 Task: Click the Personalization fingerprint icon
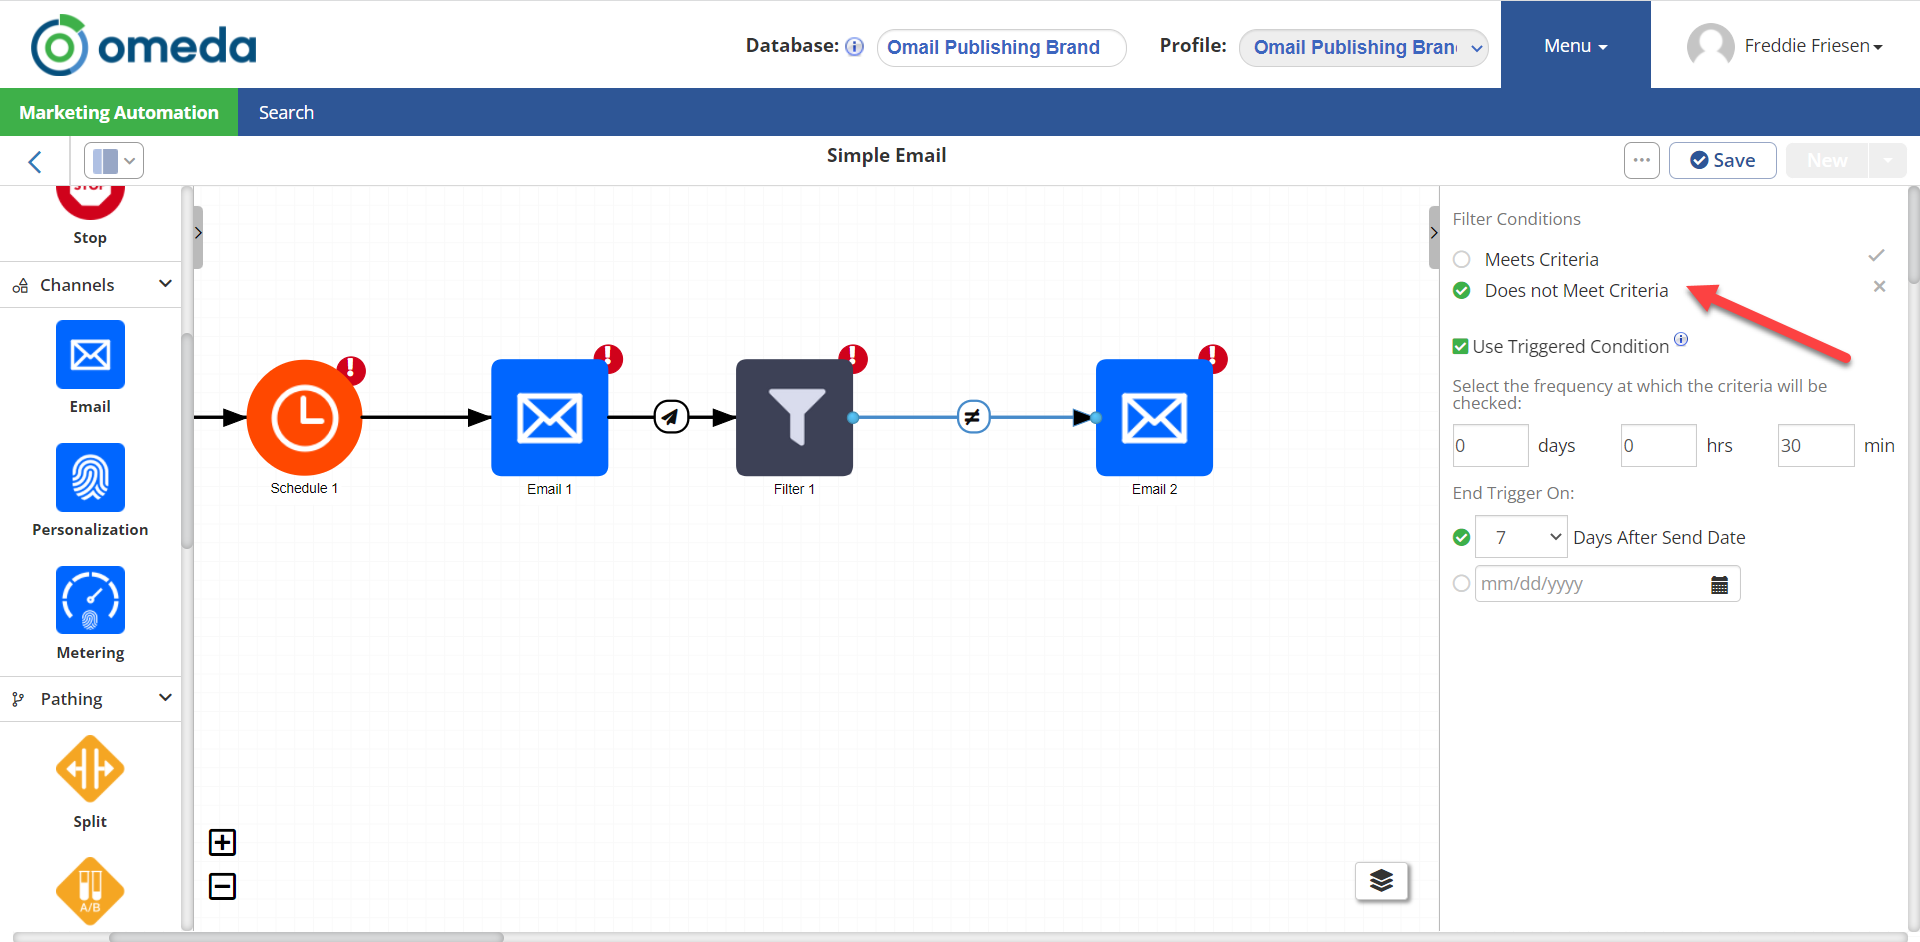pyautogui.click(x=90, y=477)
